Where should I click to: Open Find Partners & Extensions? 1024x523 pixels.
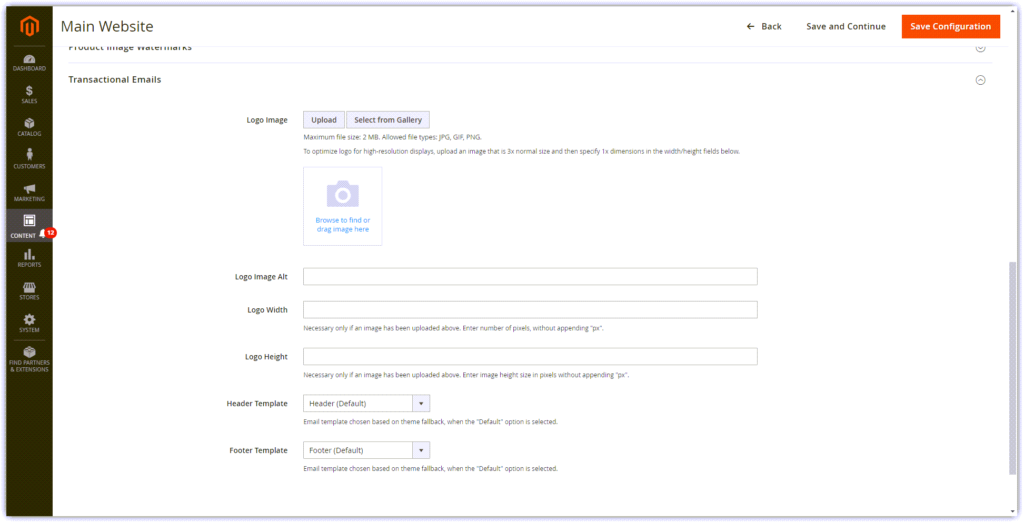[29, 360]
